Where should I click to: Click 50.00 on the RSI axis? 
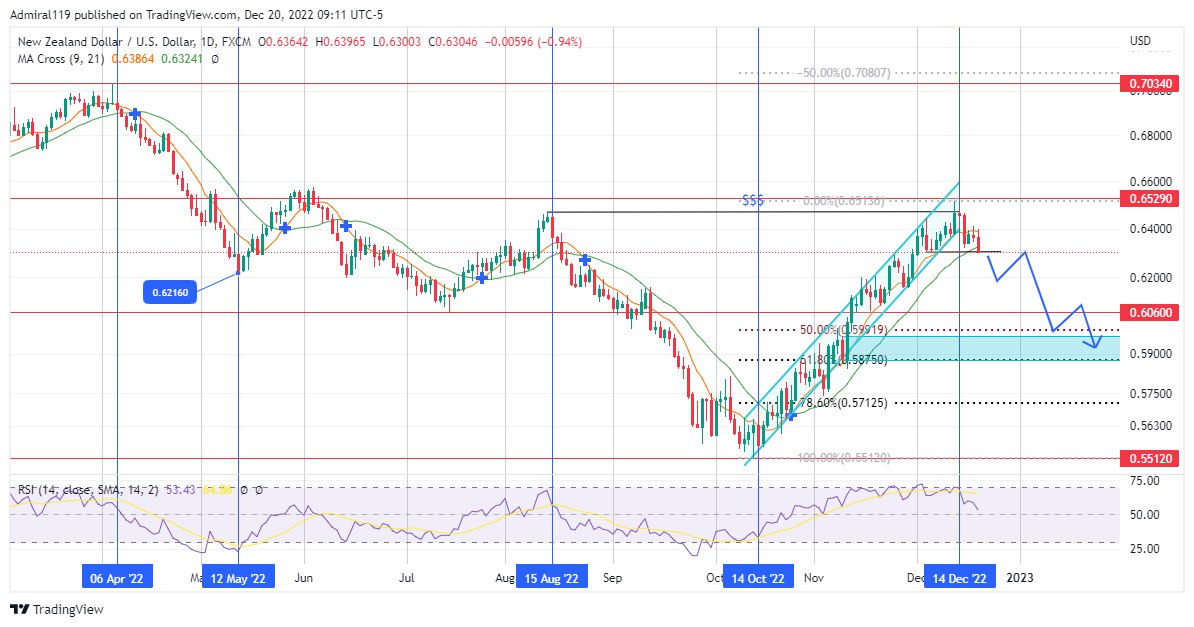(x=1145, y=514)
